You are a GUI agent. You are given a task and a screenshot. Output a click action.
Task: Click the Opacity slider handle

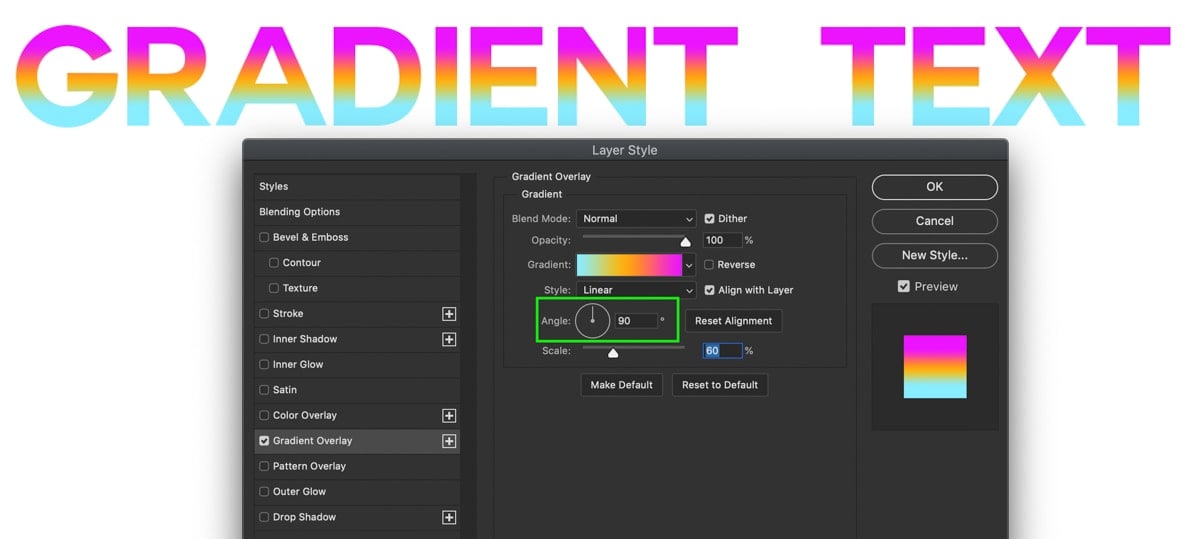click(686, 241)
